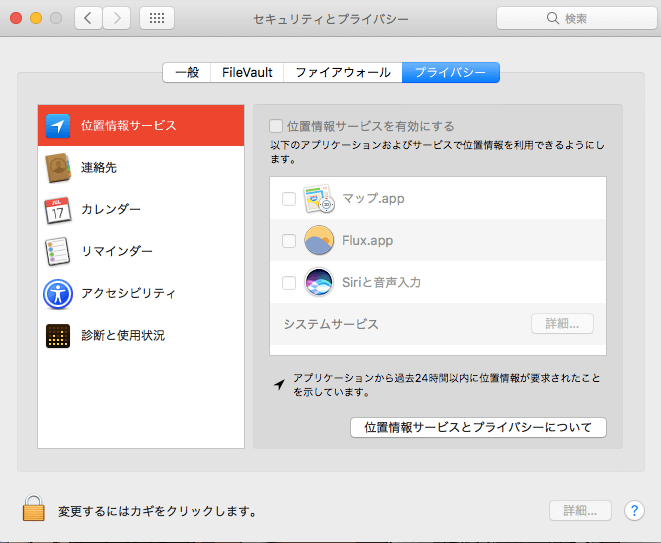Viewport: 661px width, 543px height.
Task: Close the window with the red button
Action: [x=16, y=18]
